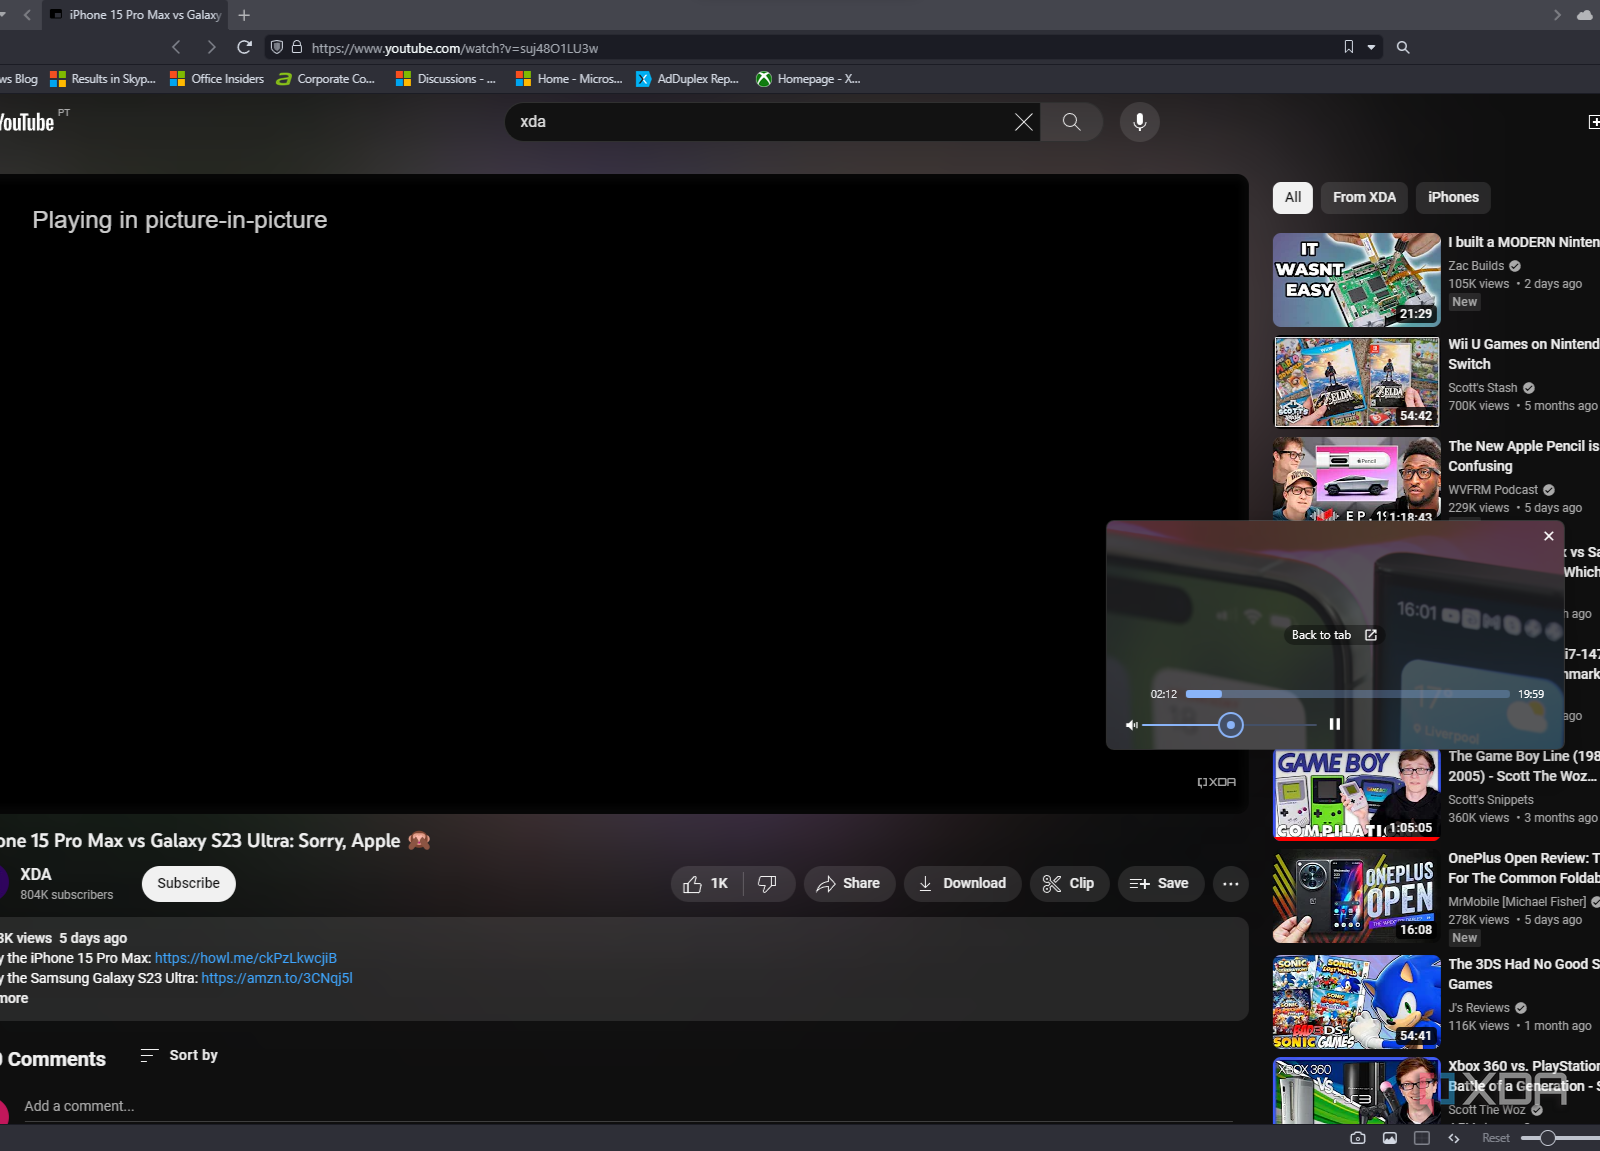Open the OnePlus Open Review thumbnail
1600x1151 pixels.
click(1356, 898)
